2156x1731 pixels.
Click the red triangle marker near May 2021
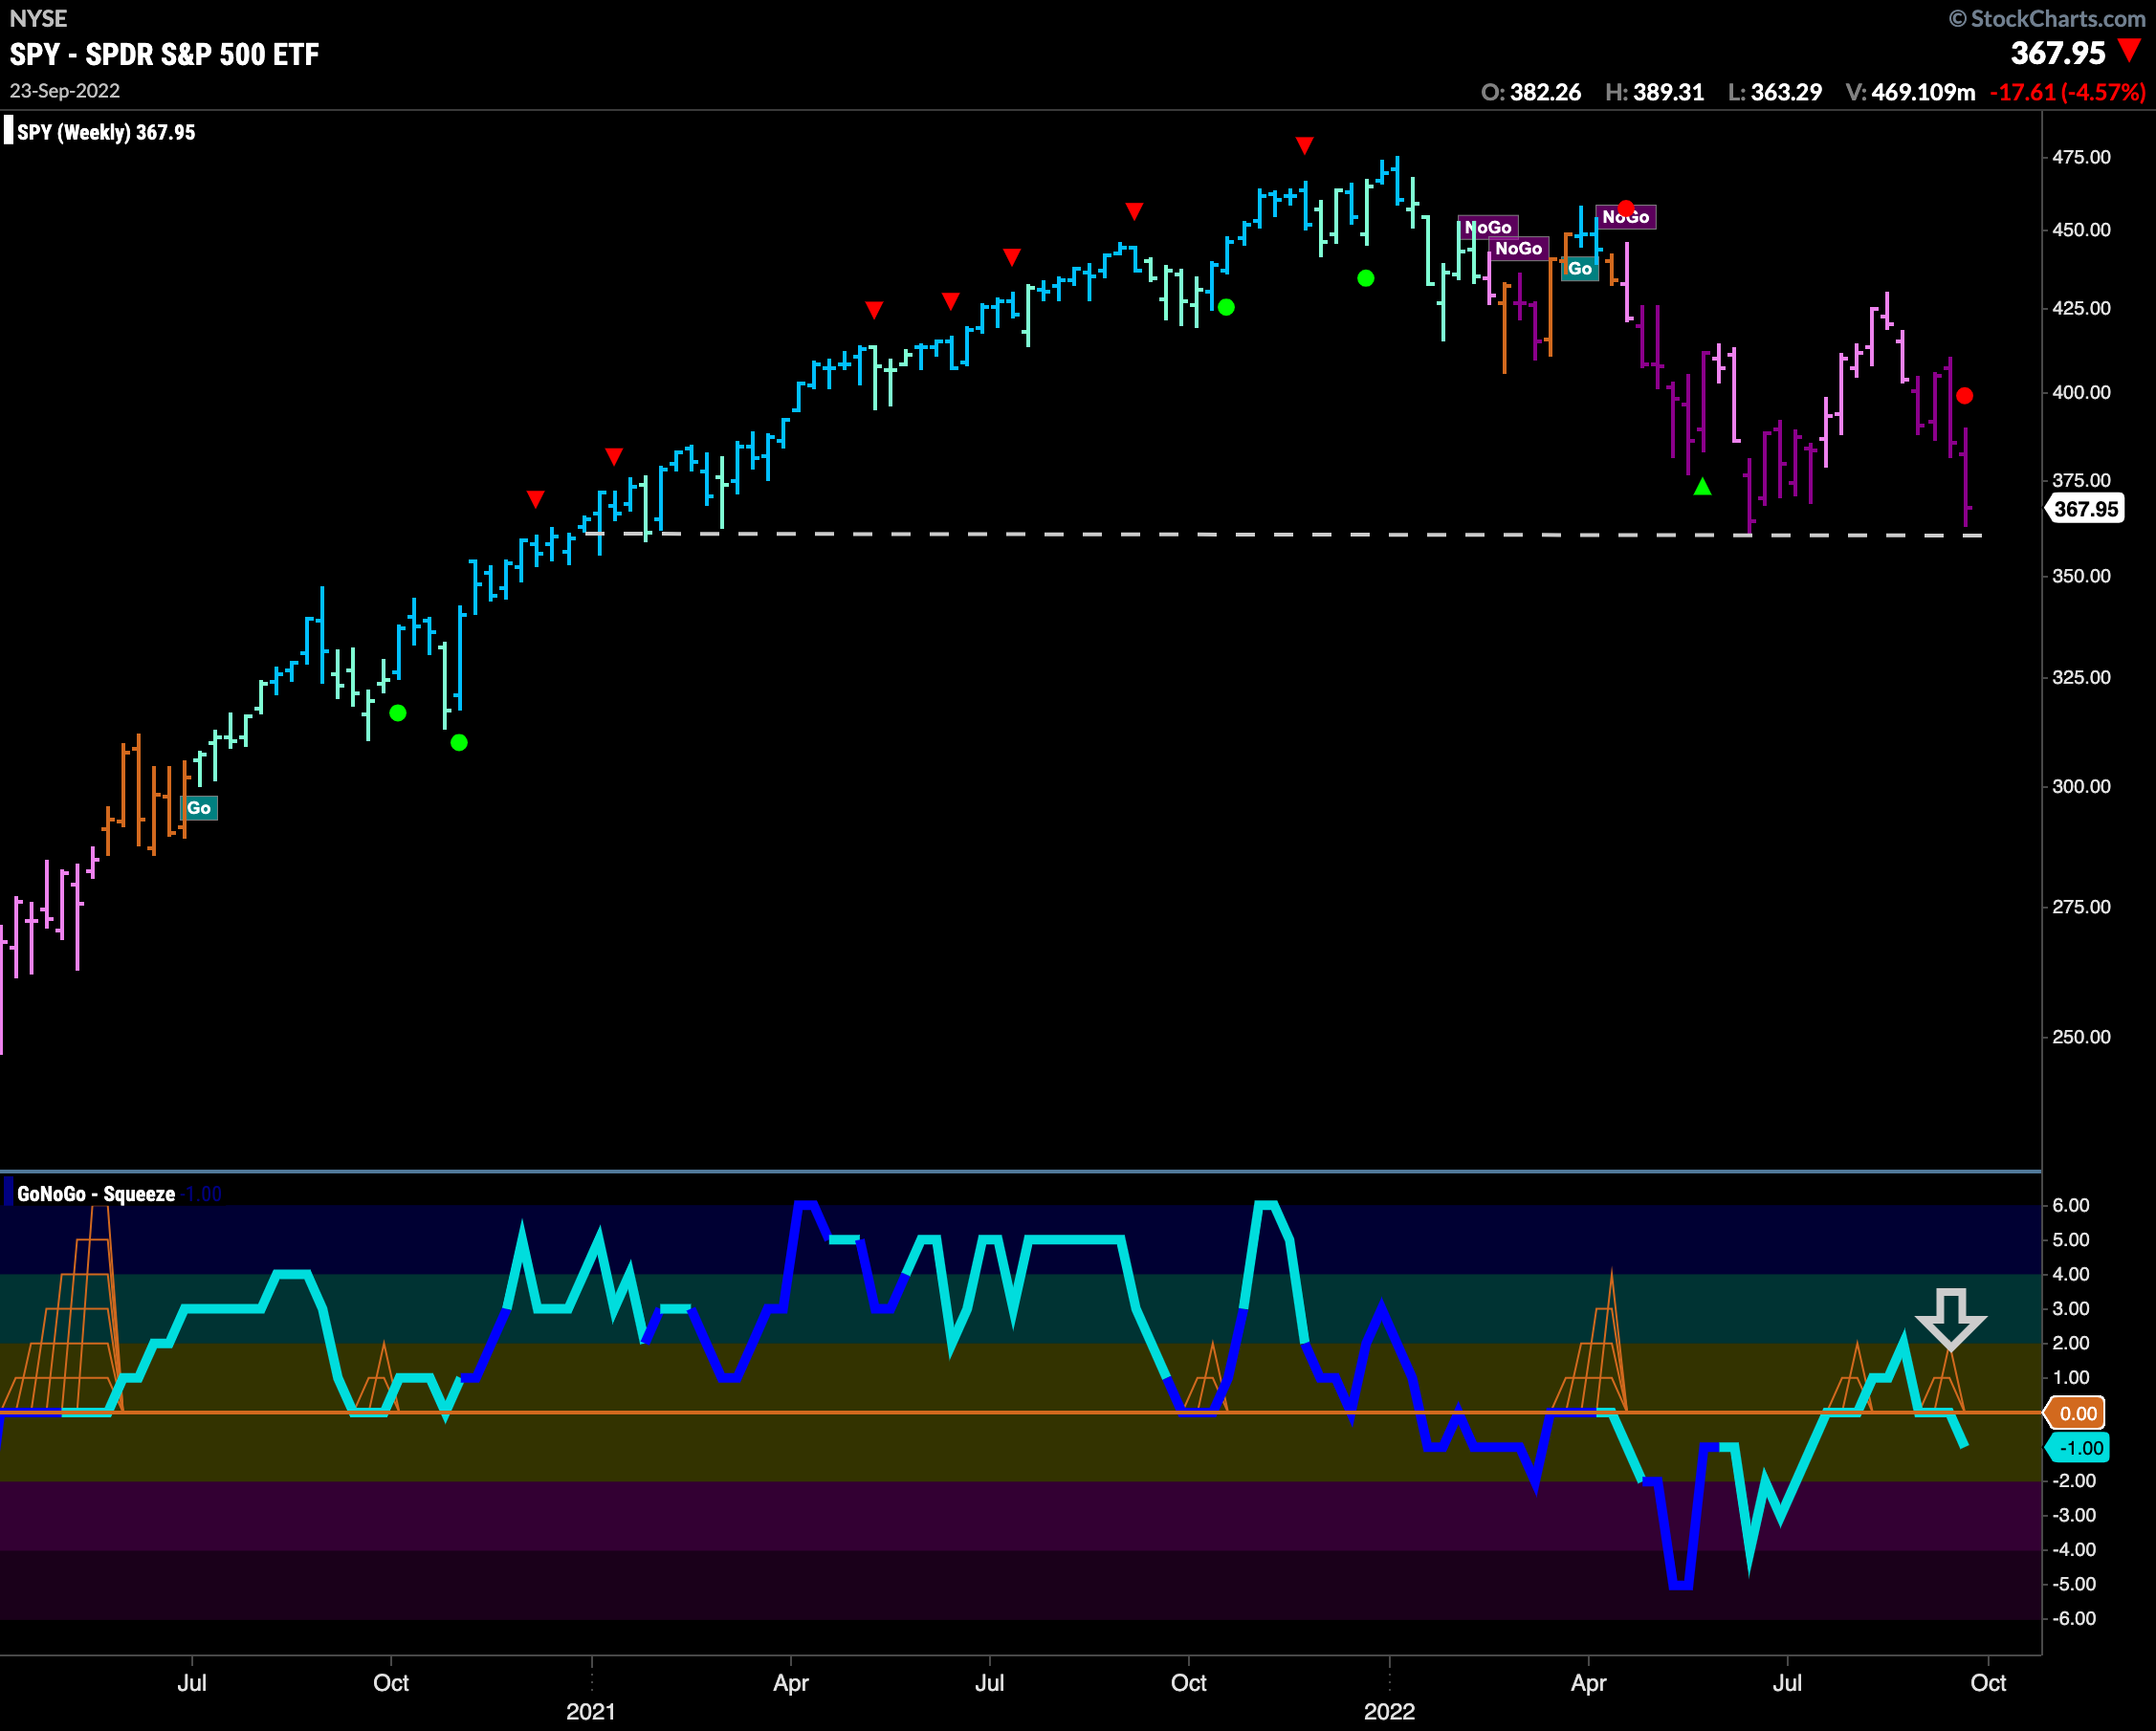(874, 310)
